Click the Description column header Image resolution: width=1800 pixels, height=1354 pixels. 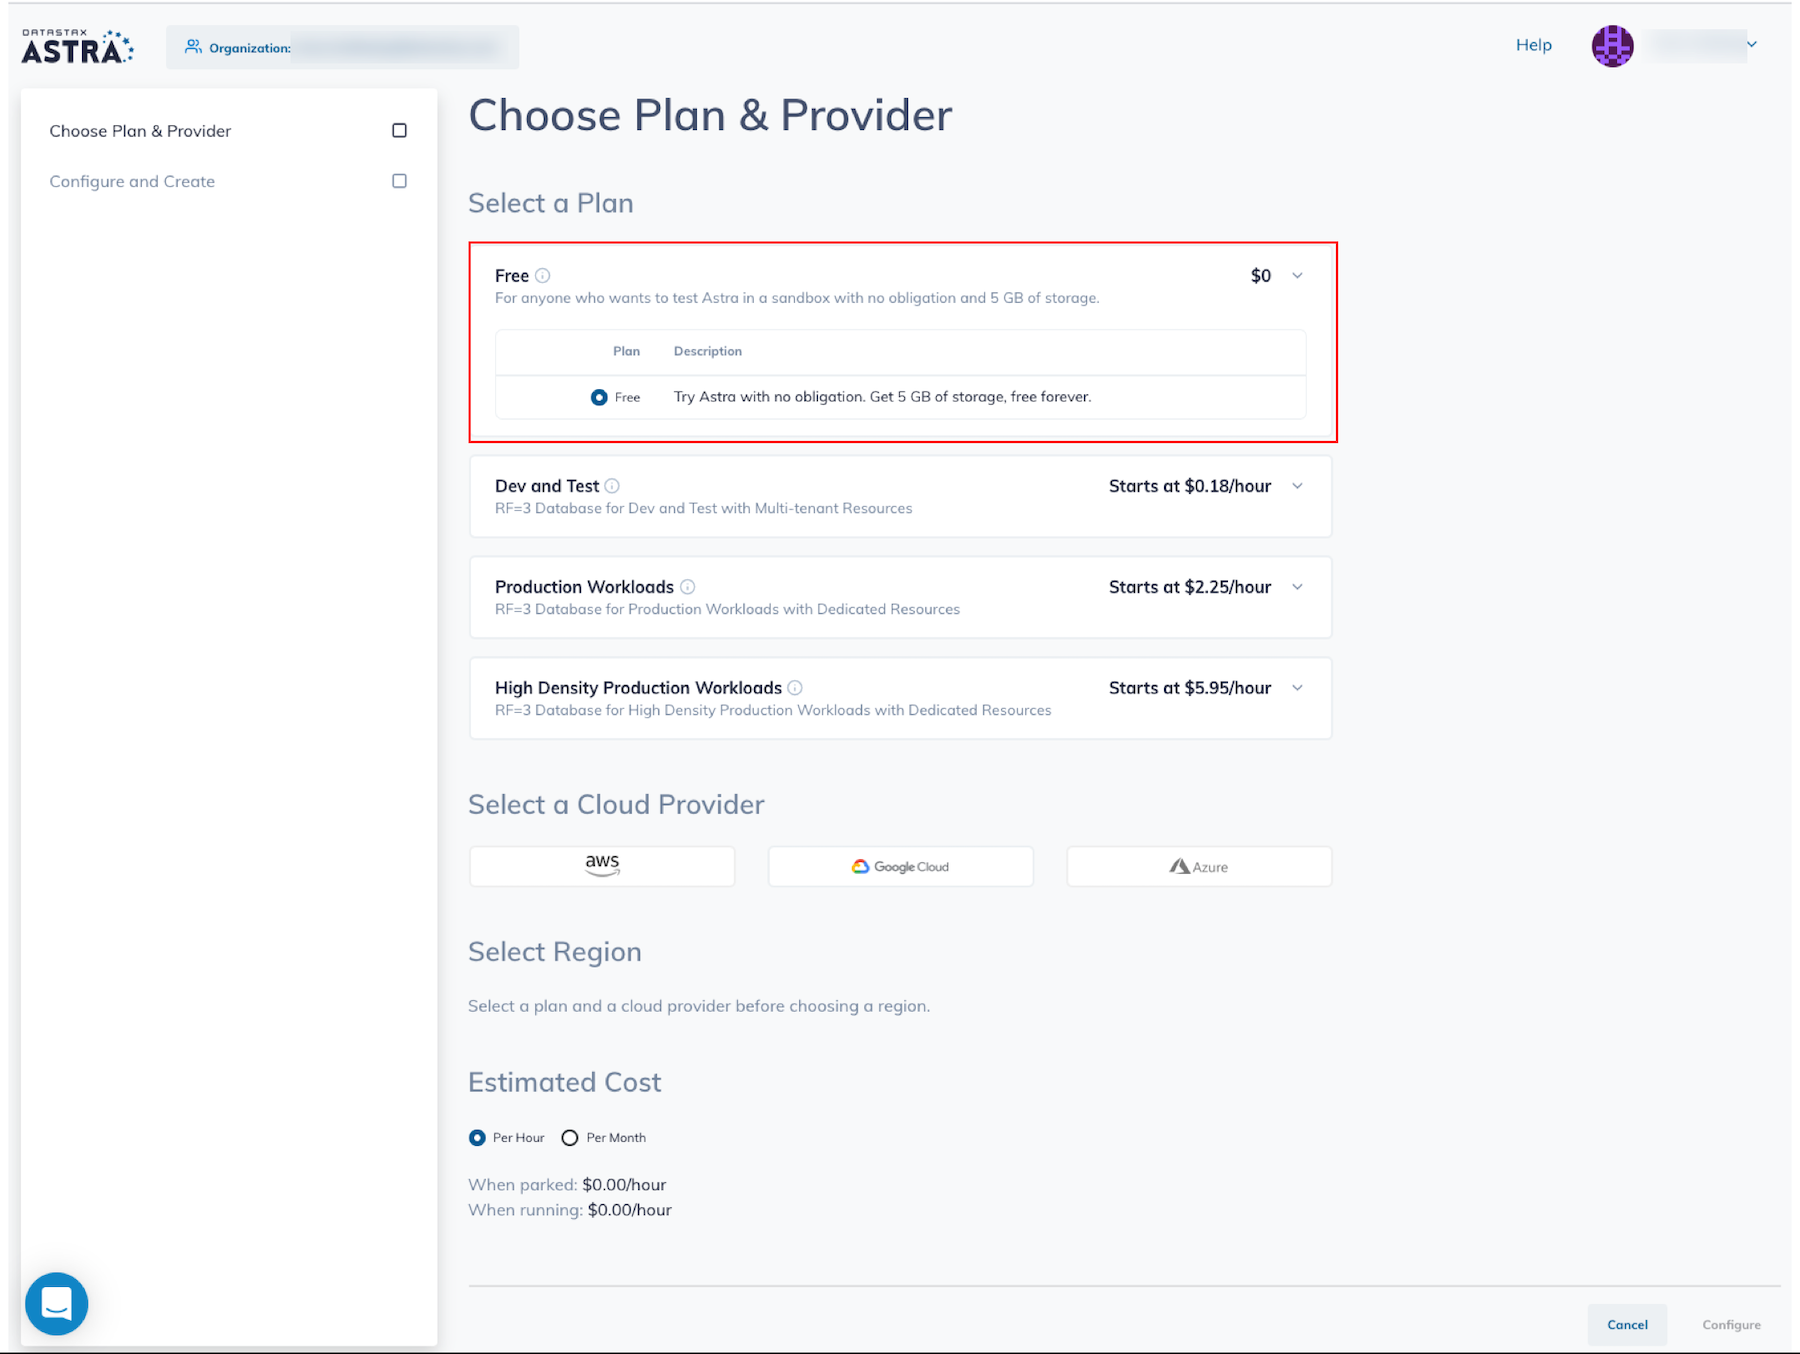coord(708,351)
